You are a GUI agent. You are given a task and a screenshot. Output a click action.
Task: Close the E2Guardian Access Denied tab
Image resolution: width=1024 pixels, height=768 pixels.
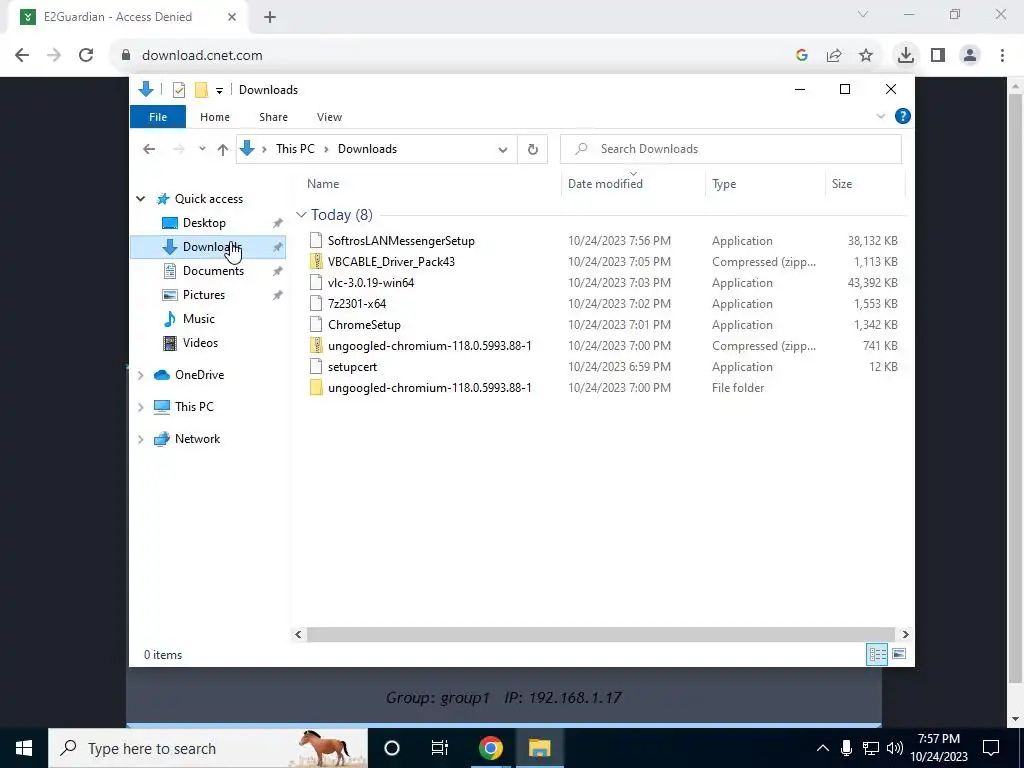pos(232,17)
